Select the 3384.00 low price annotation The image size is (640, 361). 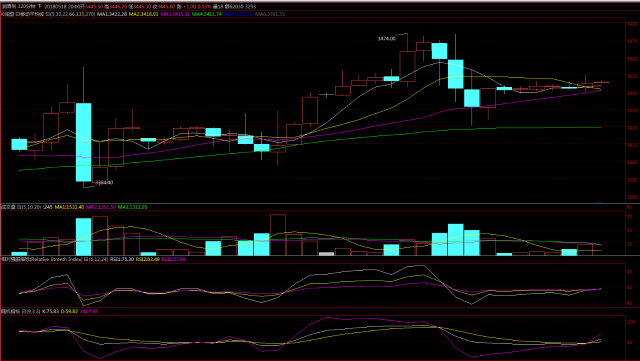(x=104, y=183)
